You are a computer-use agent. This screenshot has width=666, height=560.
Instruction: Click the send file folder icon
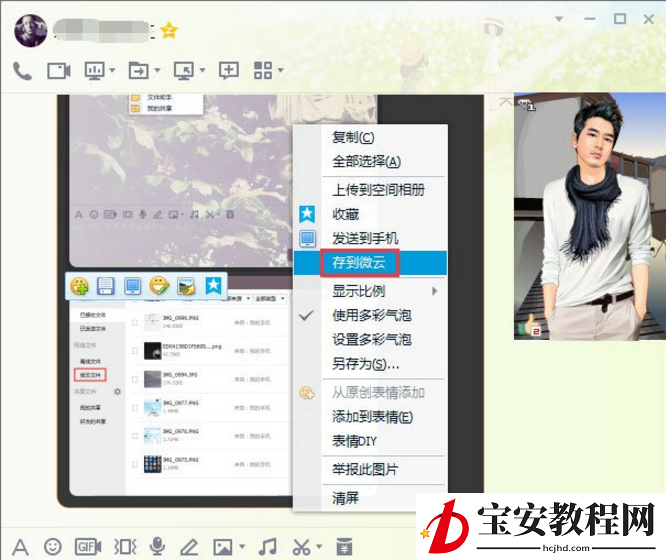[139, 71]
